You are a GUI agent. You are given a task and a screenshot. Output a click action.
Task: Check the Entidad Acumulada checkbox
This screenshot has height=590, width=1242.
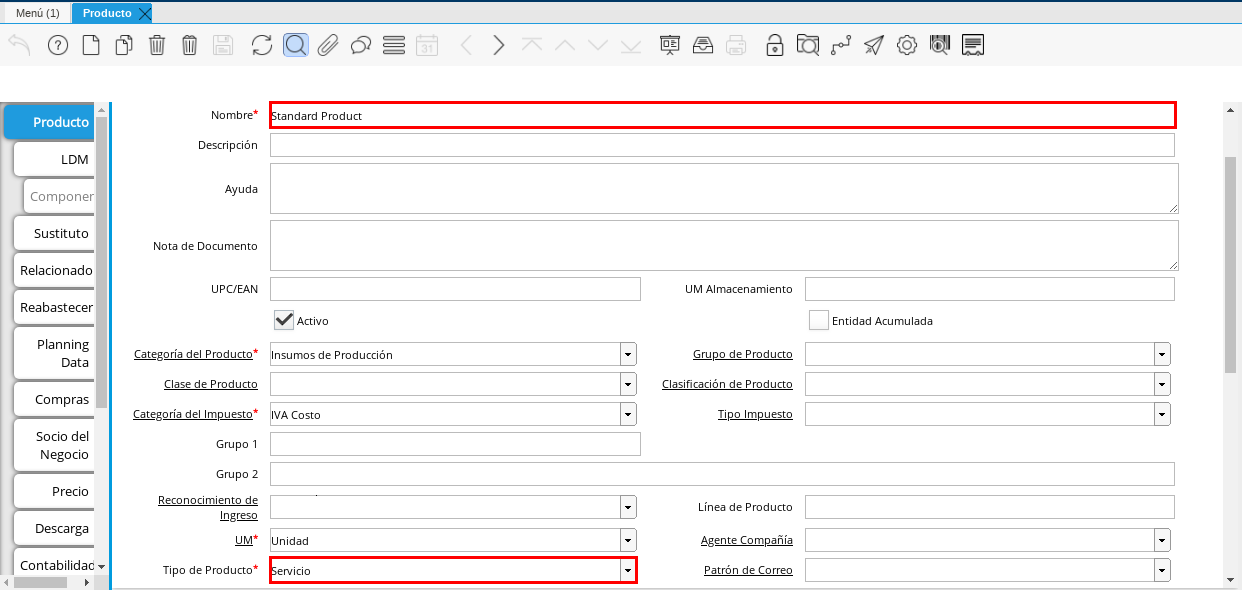tap(819, 320)
